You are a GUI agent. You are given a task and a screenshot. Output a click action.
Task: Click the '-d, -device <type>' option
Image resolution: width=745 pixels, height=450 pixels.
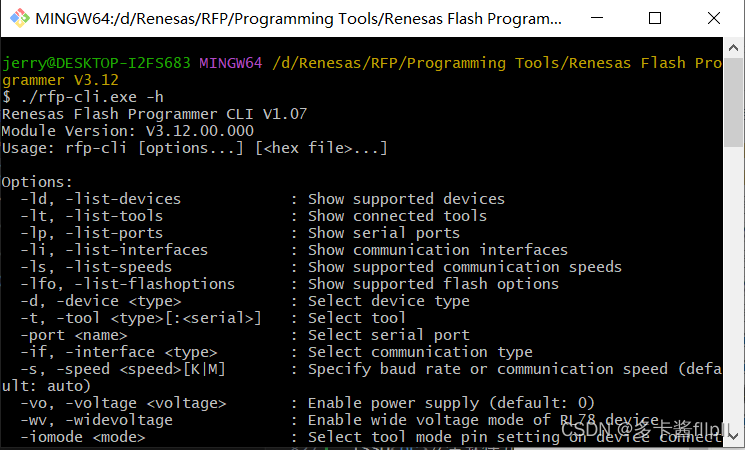[x=101, y=301]
